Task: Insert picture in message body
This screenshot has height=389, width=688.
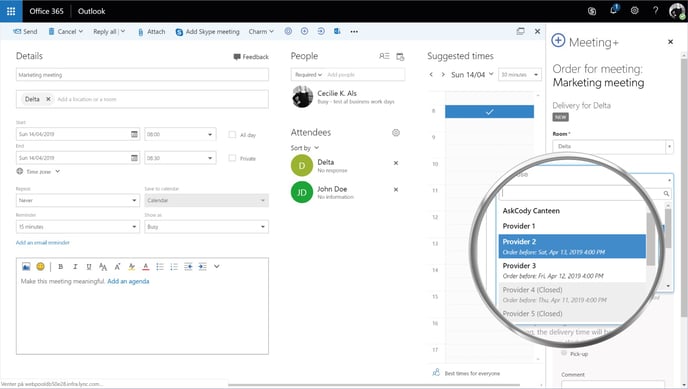Action: coord(26,266)
